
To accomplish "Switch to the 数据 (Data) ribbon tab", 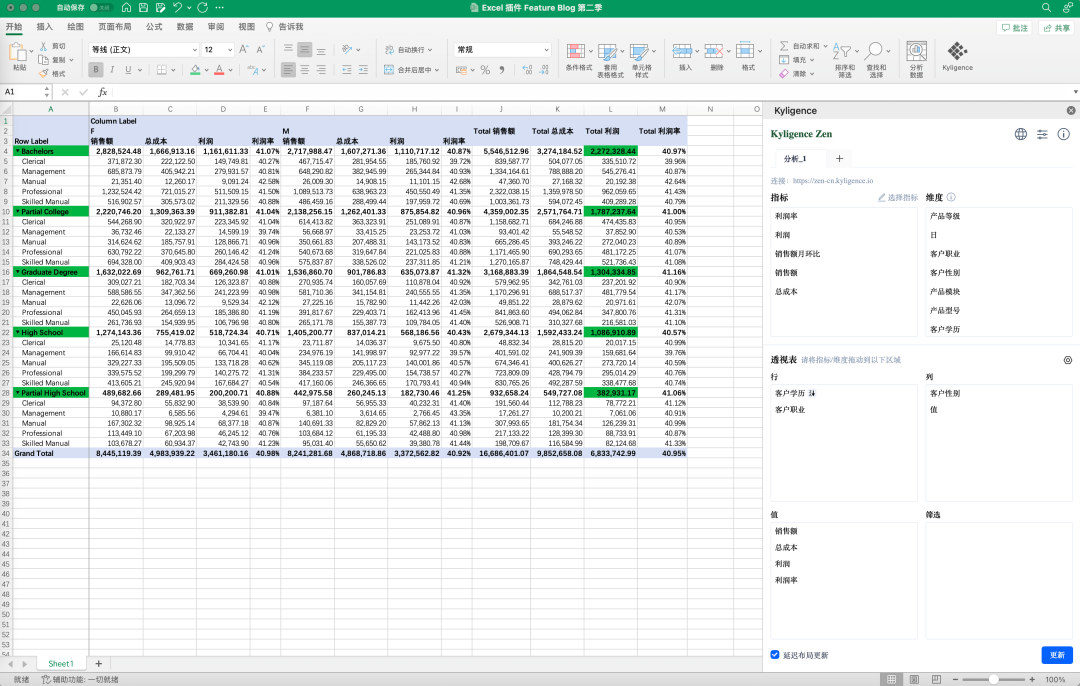I will pyautogui.click(x=185, y=27).
